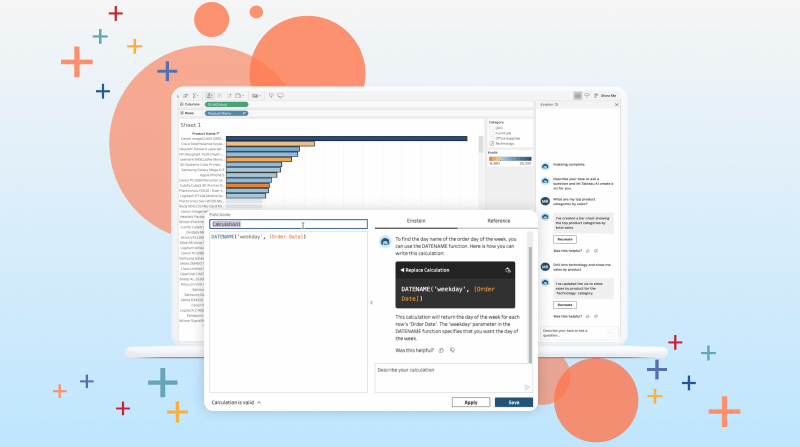Click the sort indicator beside Product Name header
Image resolution: width=800 pixels, height=447 pixels.
tap(220, 133)
